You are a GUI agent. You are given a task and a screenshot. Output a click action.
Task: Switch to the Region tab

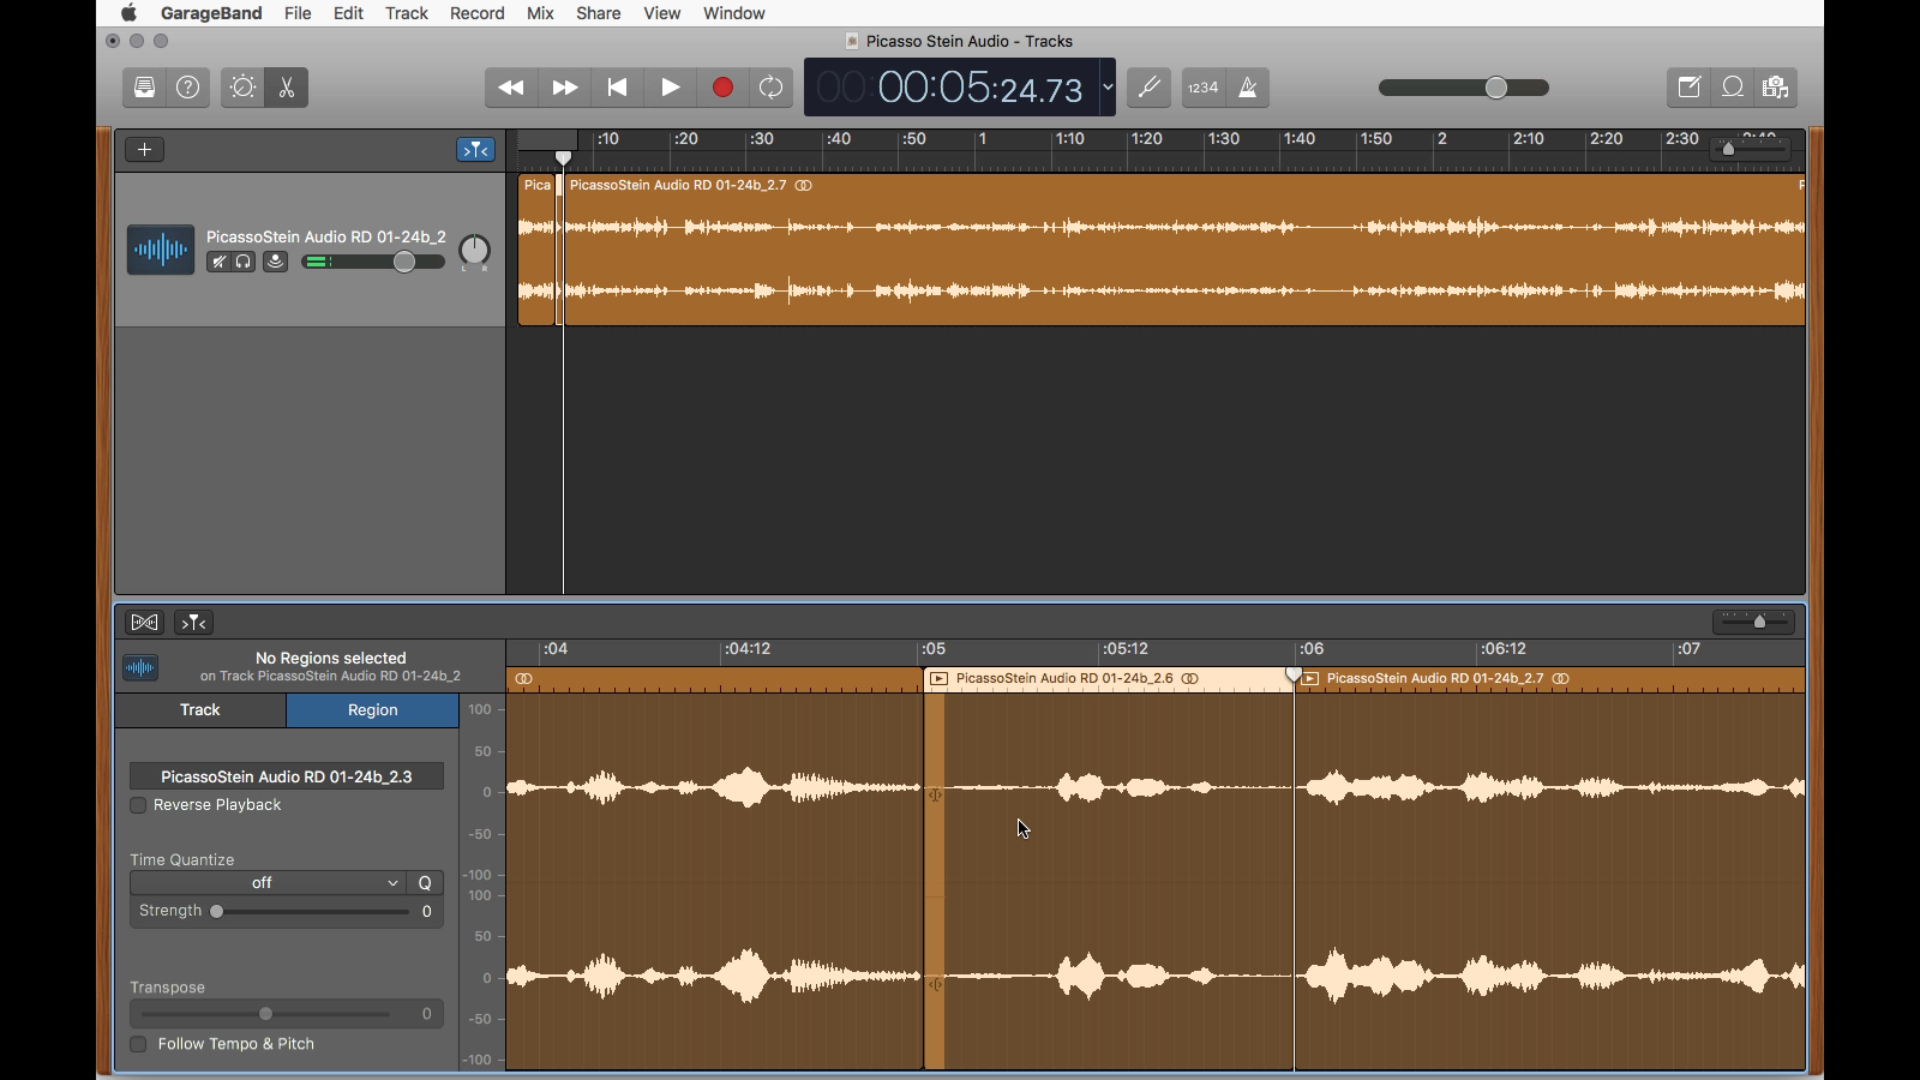pyautogui.click(x=373, y=710)
